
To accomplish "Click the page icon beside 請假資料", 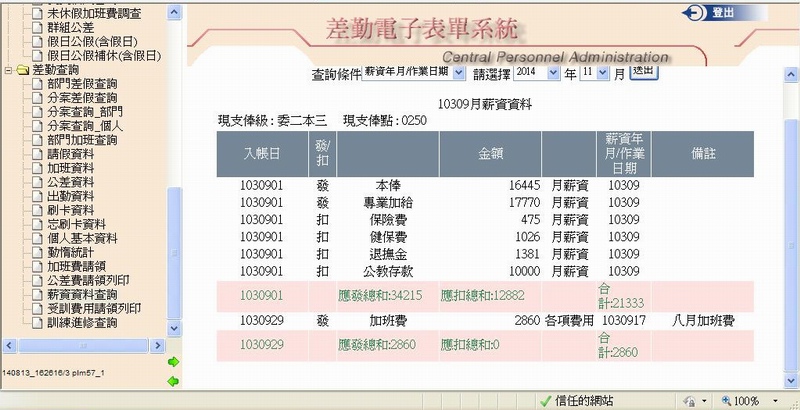I will coord(37,154).
